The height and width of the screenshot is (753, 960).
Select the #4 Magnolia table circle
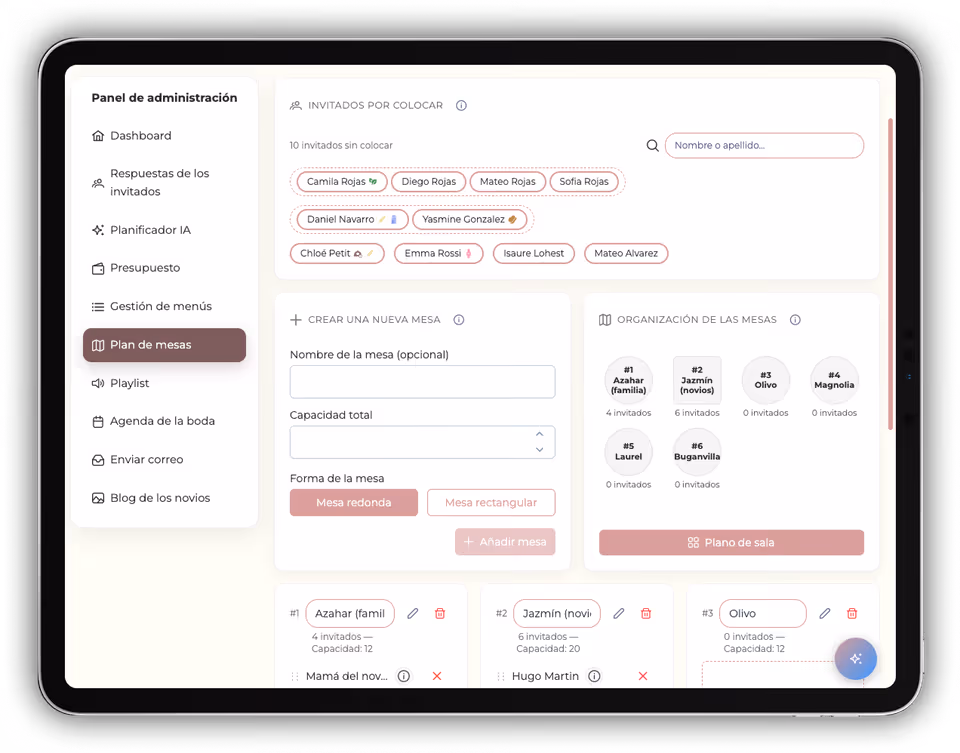834,380
